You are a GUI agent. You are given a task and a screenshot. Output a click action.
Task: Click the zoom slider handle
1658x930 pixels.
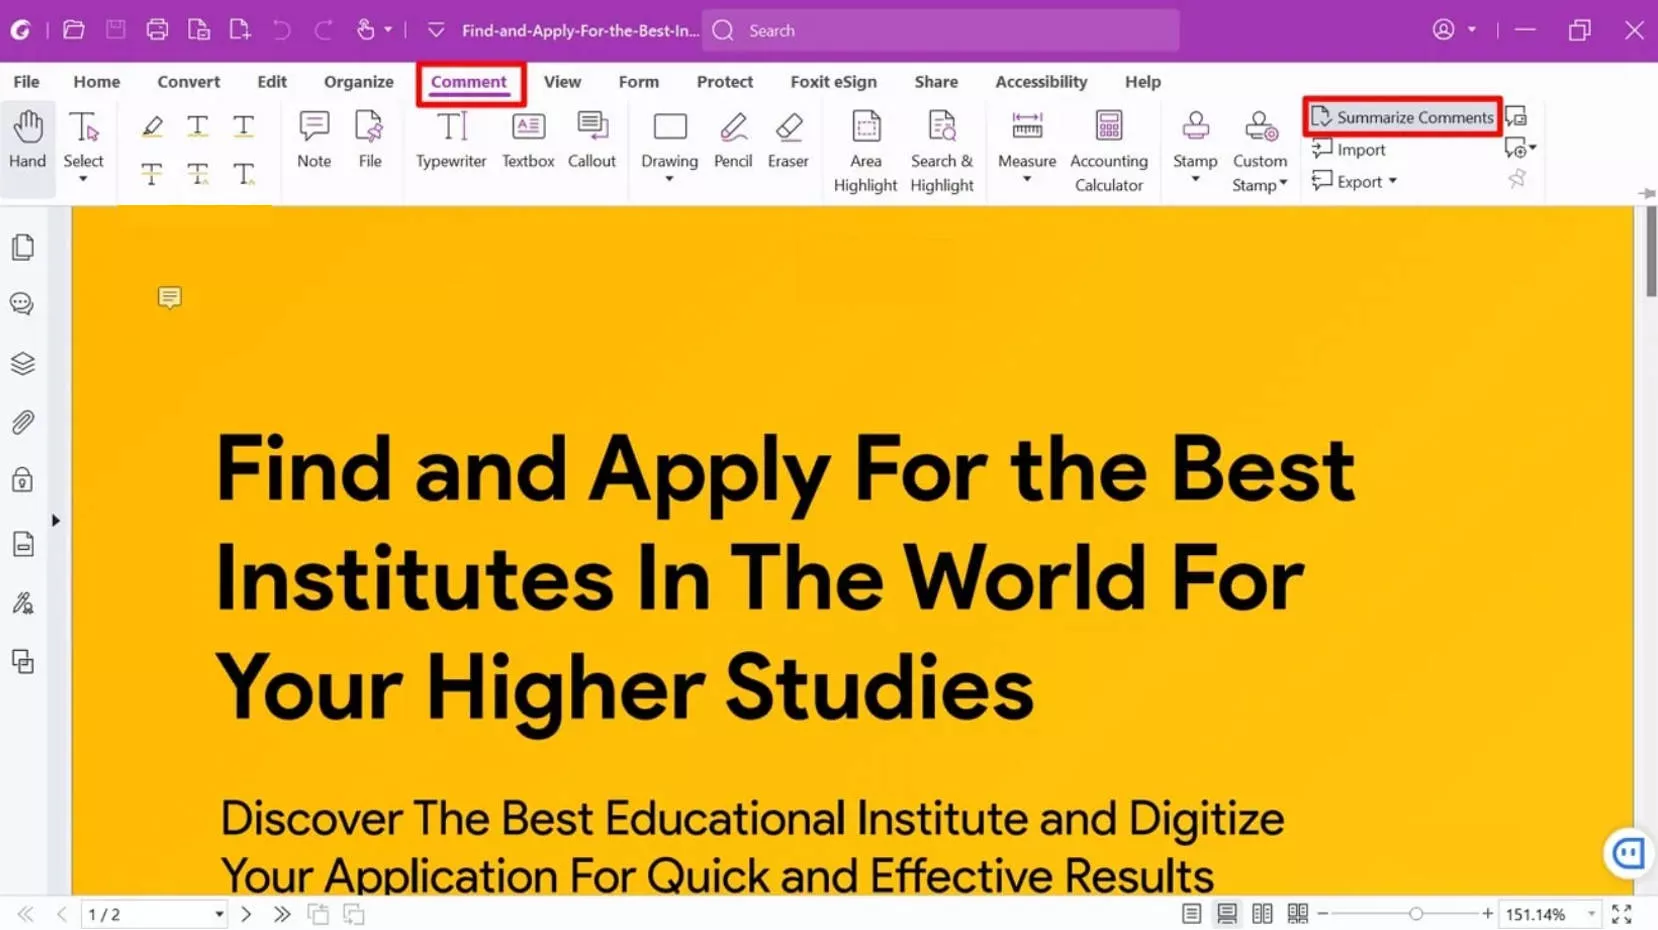pos(1416,914)
